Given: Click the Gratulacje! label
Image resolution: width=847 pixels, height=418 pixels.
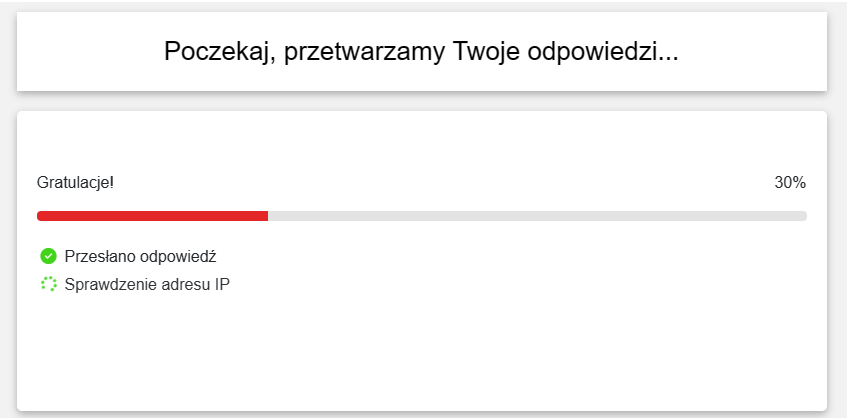Looking at the screenshot, I should (75, 183).
